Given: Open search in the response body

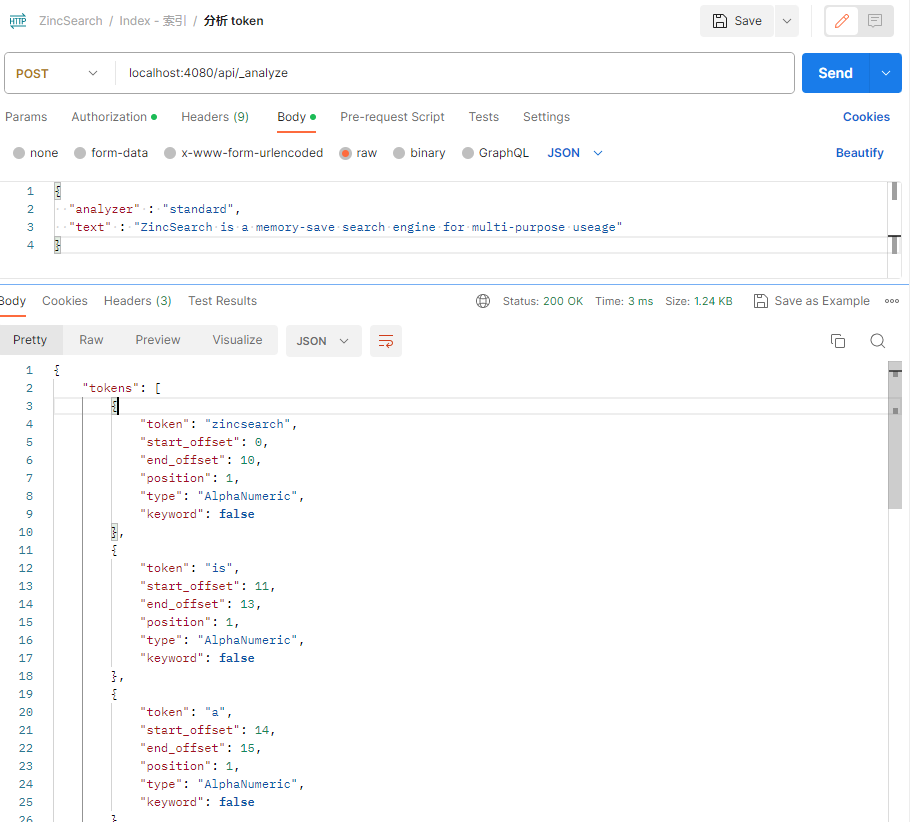Looking at the screenshot, I should [877, 341].
